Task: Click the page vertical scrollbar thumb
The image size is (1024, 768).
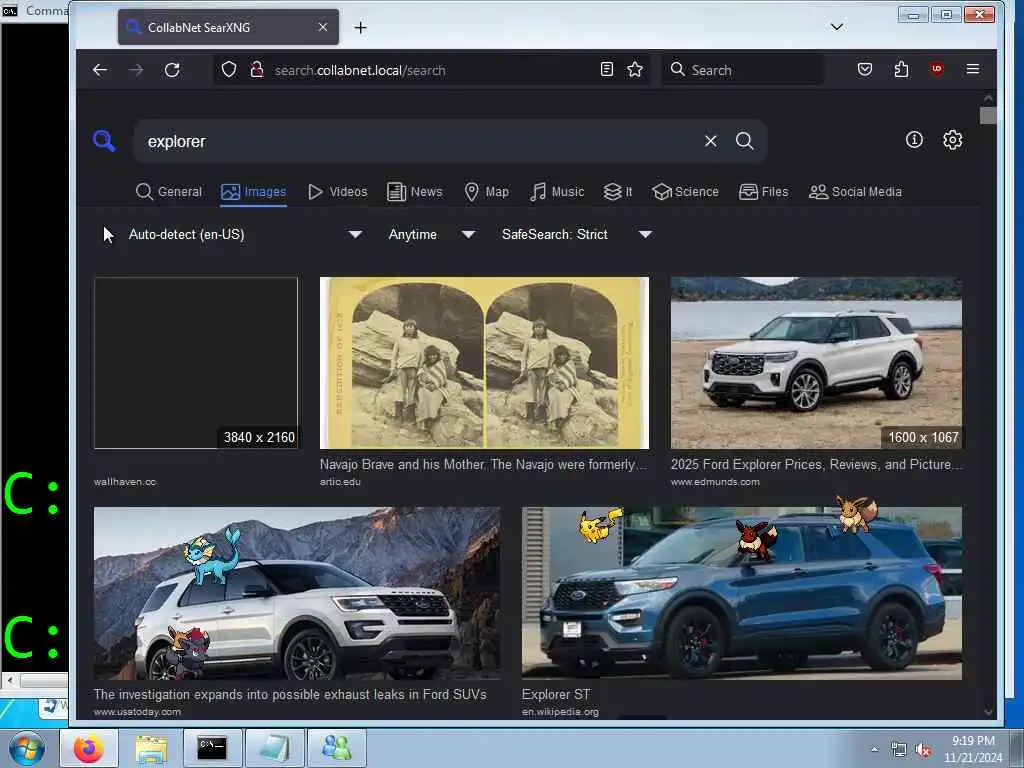Action: click(988, 116)
